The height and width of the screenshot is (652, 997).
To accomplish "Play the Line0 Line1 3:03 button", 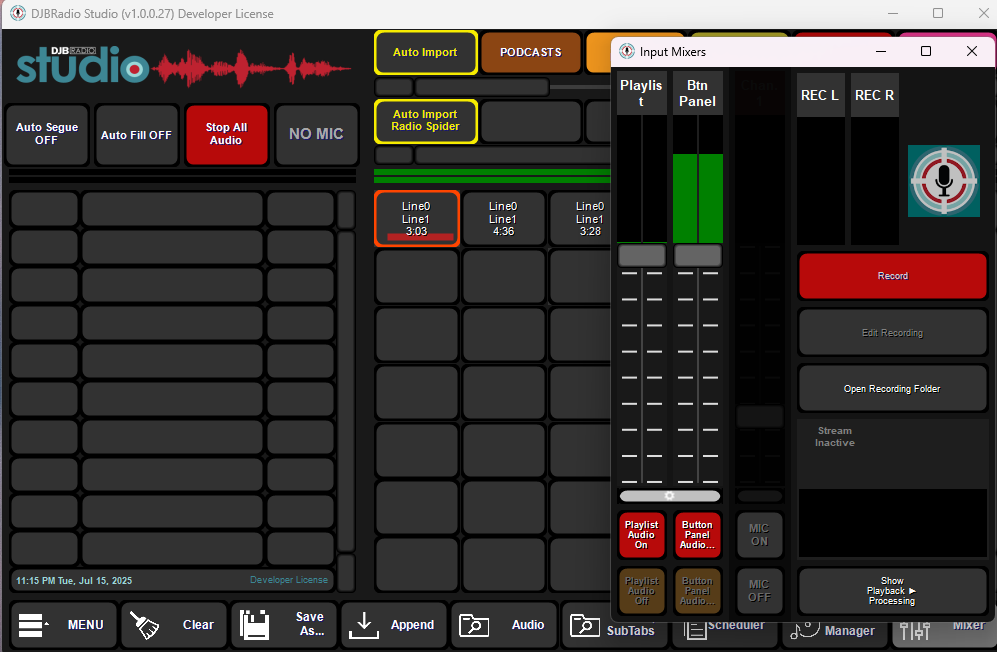I will [416, 219].
